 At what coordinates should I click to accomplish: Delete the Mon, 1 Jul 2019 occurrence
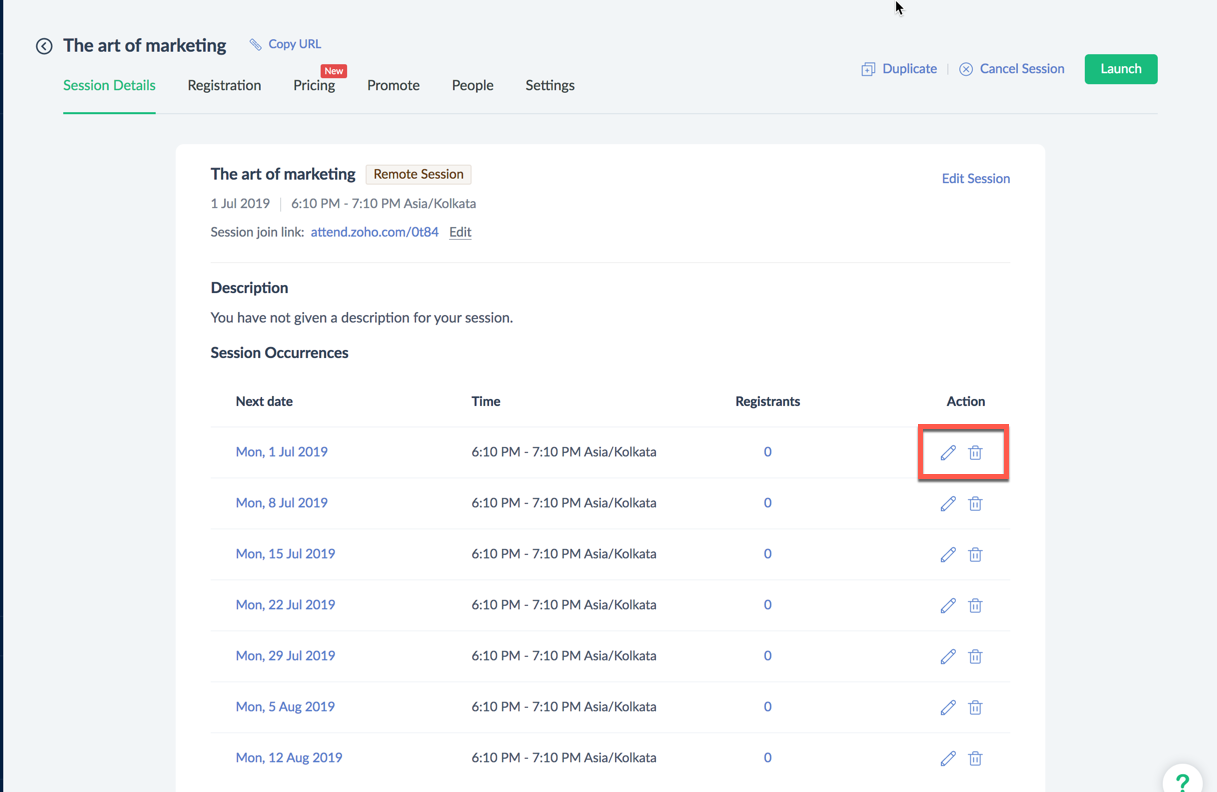click(975, 452)
